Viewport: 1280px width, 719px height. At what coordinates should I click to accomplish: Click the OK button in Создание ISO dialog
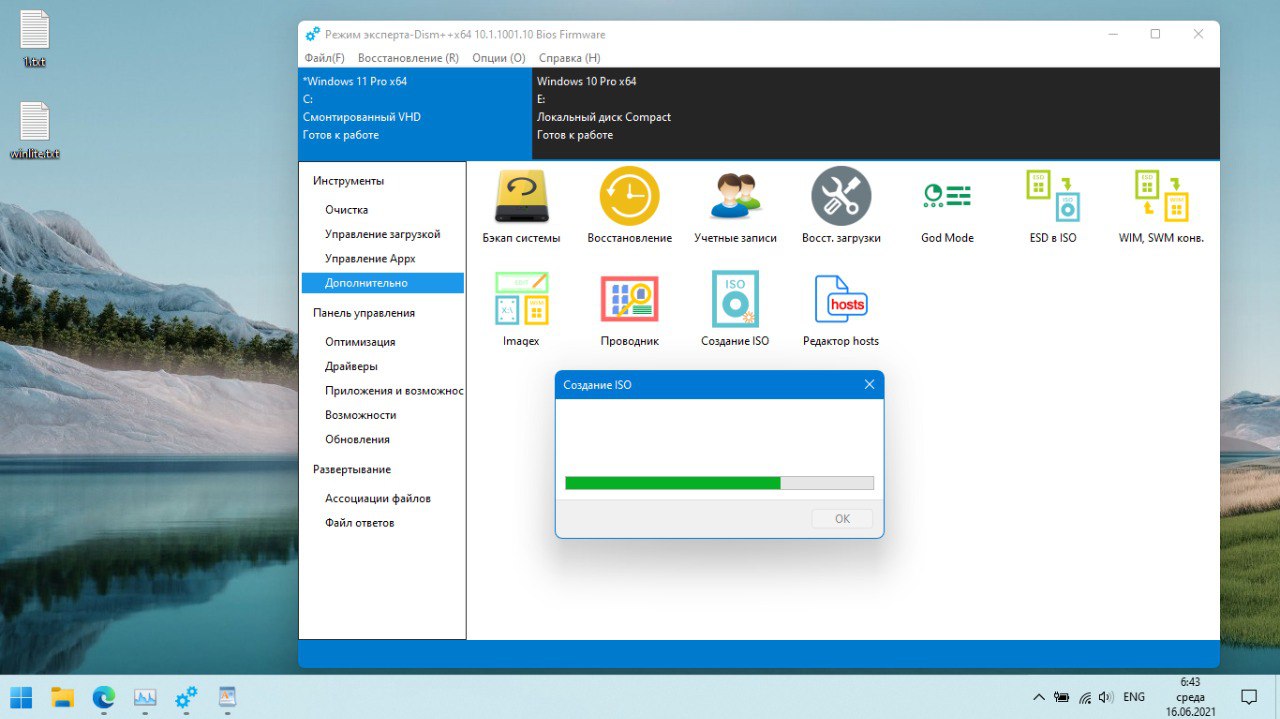(842, 519)
